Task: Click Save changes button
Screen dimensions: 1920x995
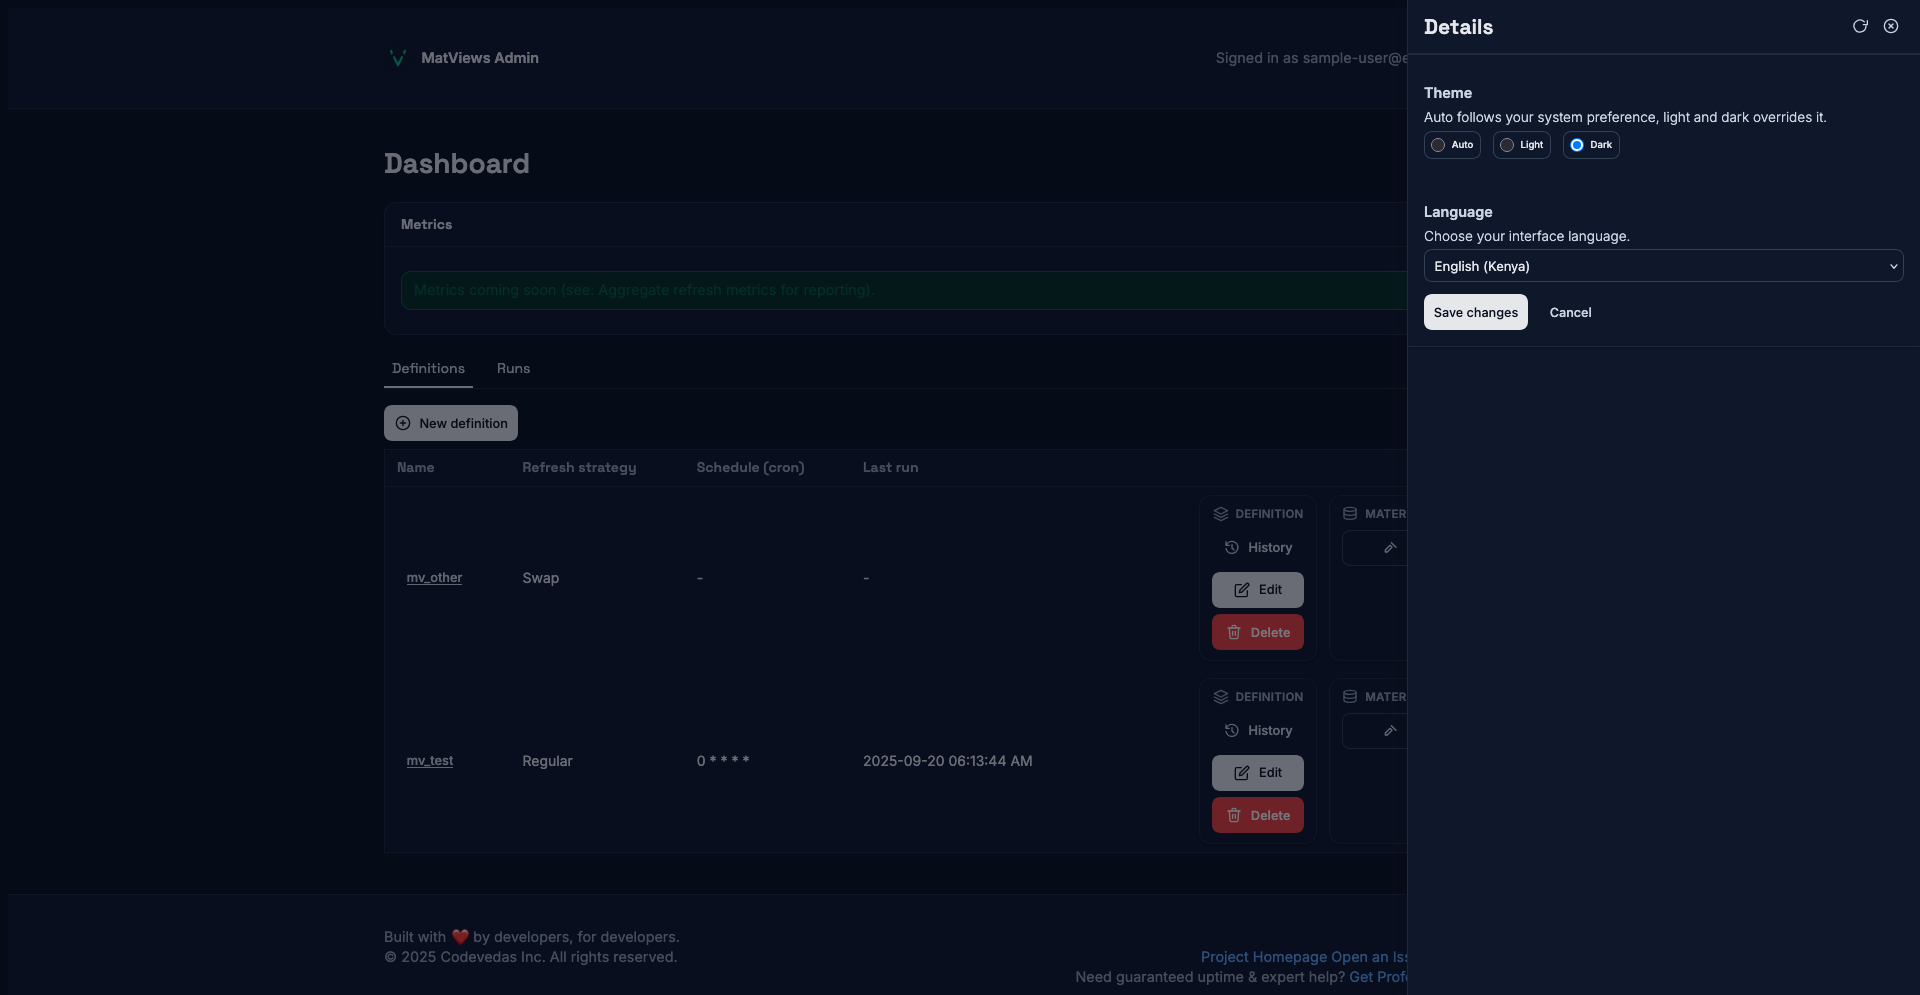Action: 1475,312
